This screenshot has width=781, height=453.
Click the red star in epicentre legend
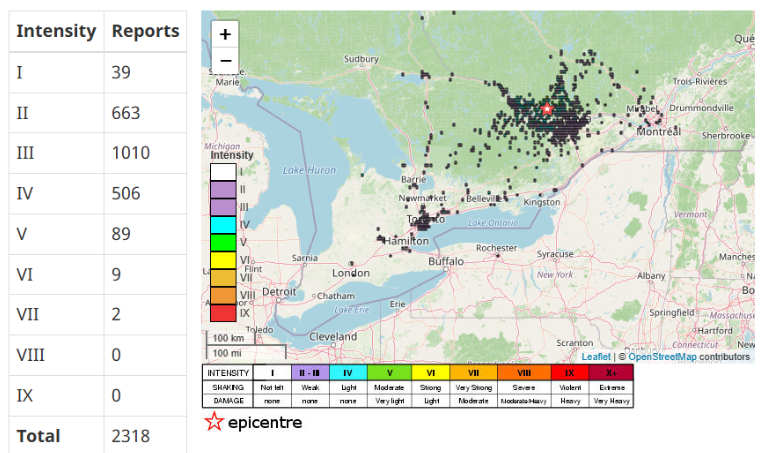[213, 422]
